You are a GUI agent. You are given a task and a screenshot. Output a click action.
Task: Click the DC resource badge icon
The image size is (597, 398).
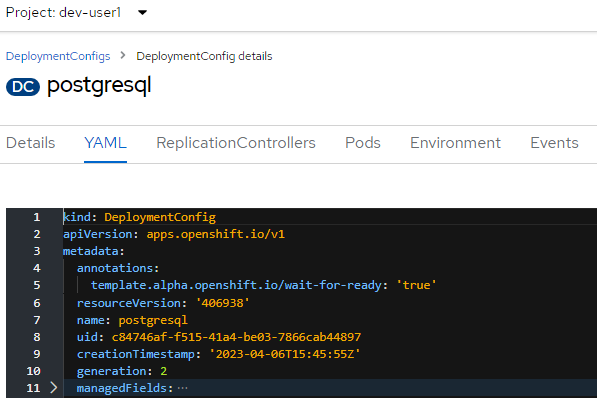pyautogui.click(x=23, y=86)
